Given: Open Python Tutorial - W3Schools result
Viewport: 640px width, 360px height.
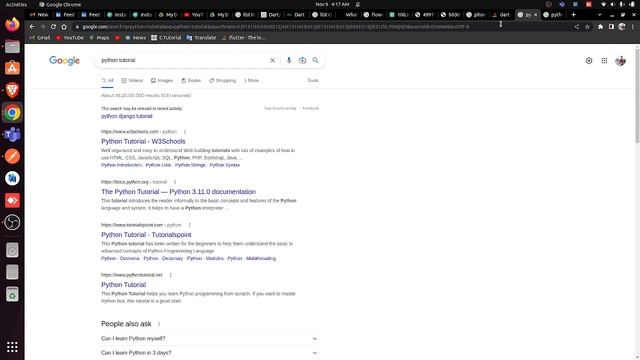Looking at the screenshot, I should (x=143, y=141).
